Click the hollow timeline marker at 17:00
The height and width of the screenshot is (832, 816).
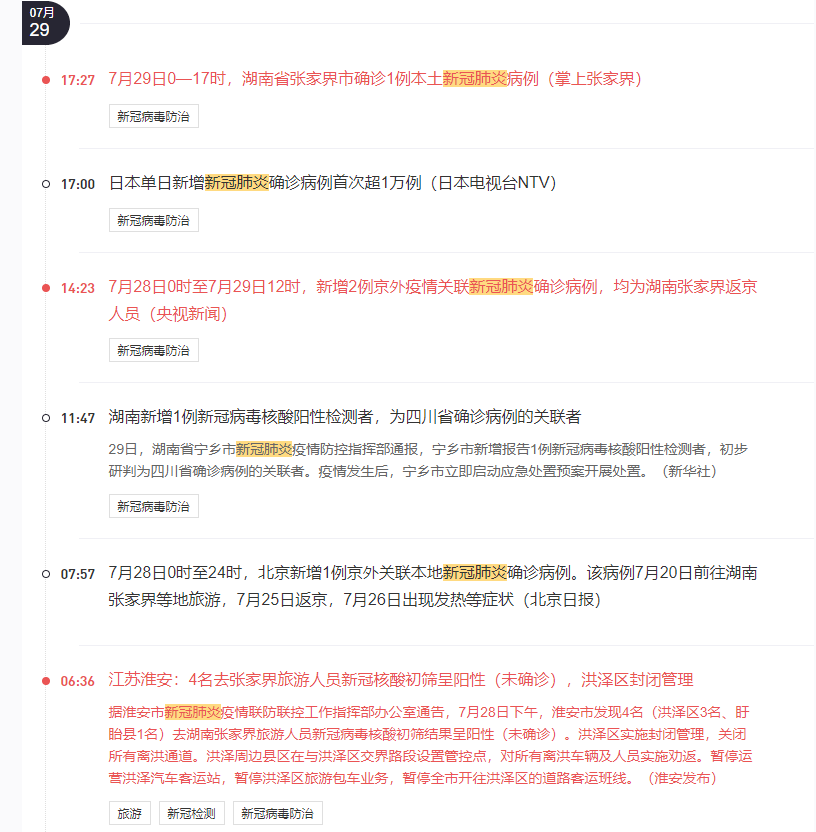[x=46, y=184]
